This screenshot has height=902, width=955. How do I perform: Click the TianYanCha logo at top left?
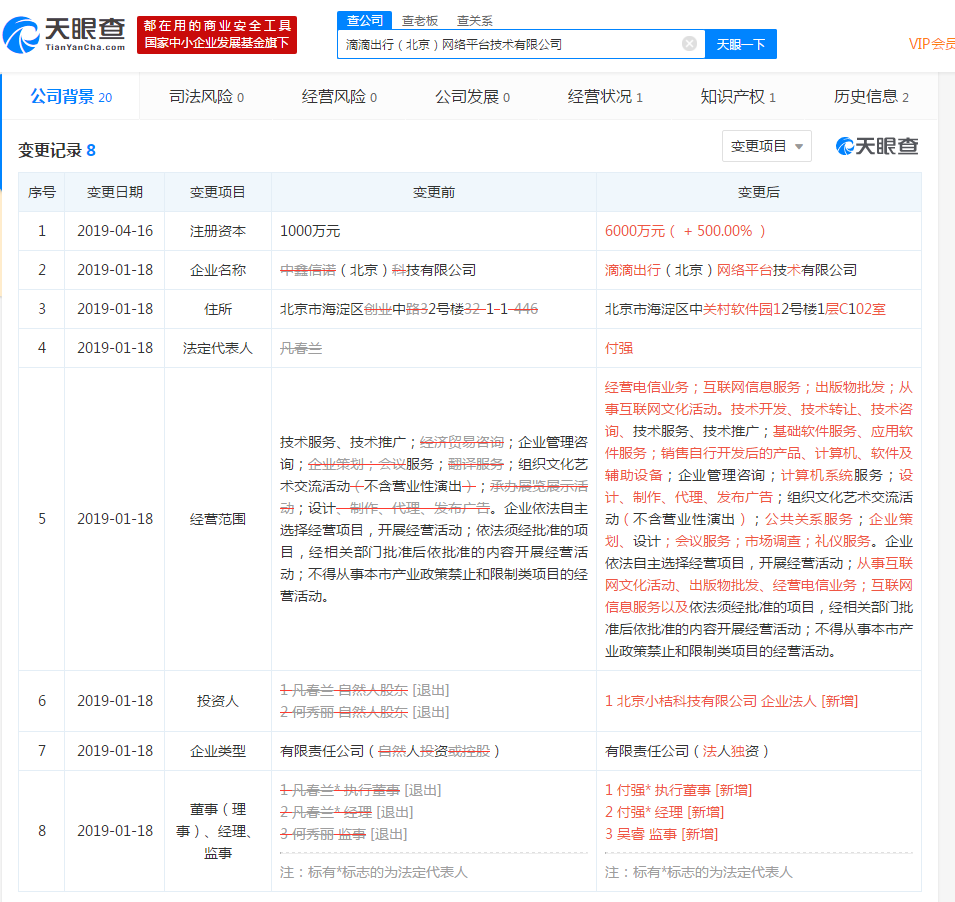(x=64, y=34)
